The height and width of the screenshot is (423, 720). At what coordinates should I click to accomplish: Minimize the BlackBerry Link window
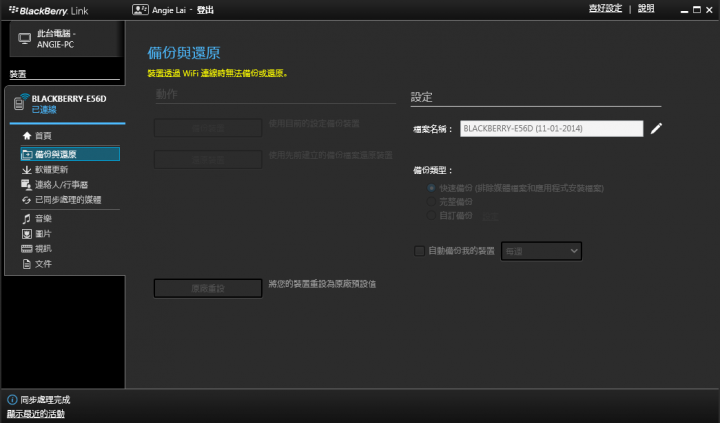tap(684, 10)
